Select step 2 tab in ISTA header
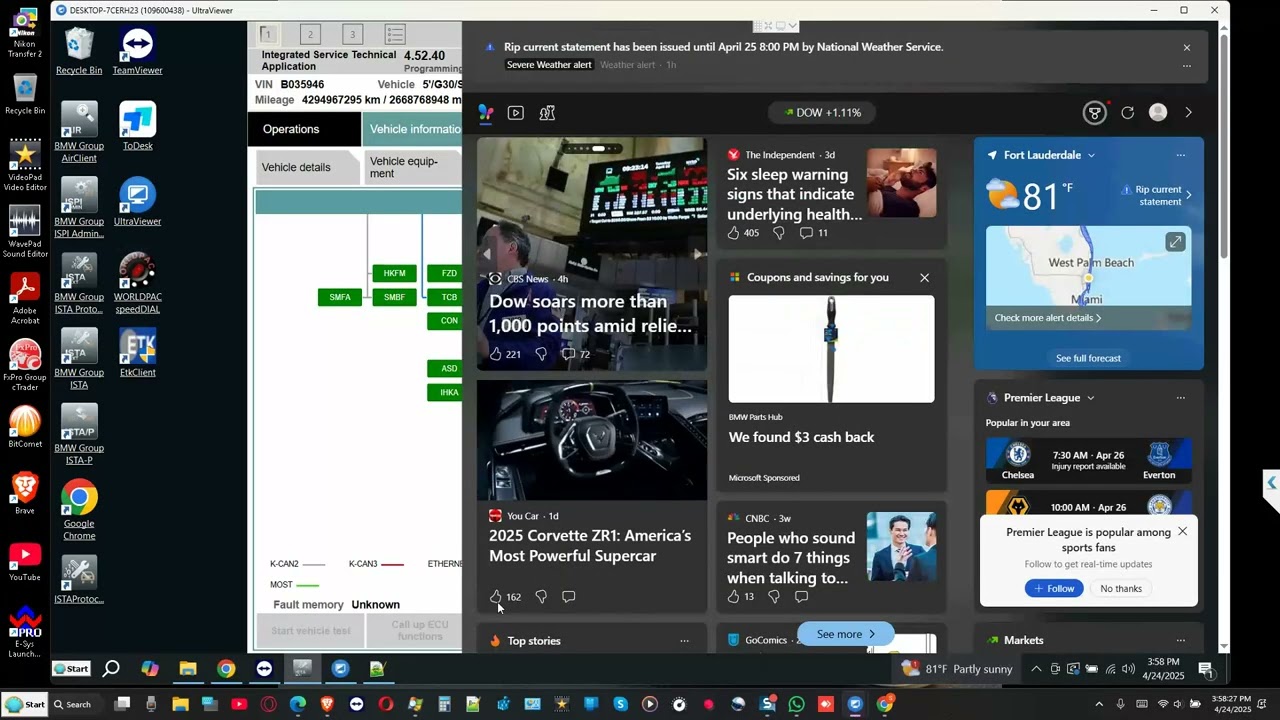Image resolution: width=1280 pixels, height=720 pixels. 310,35
